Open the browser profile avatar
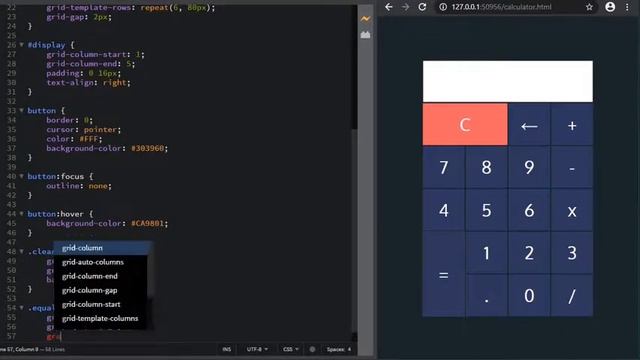The width and height of the screenshot is (640, 360). 610,7
